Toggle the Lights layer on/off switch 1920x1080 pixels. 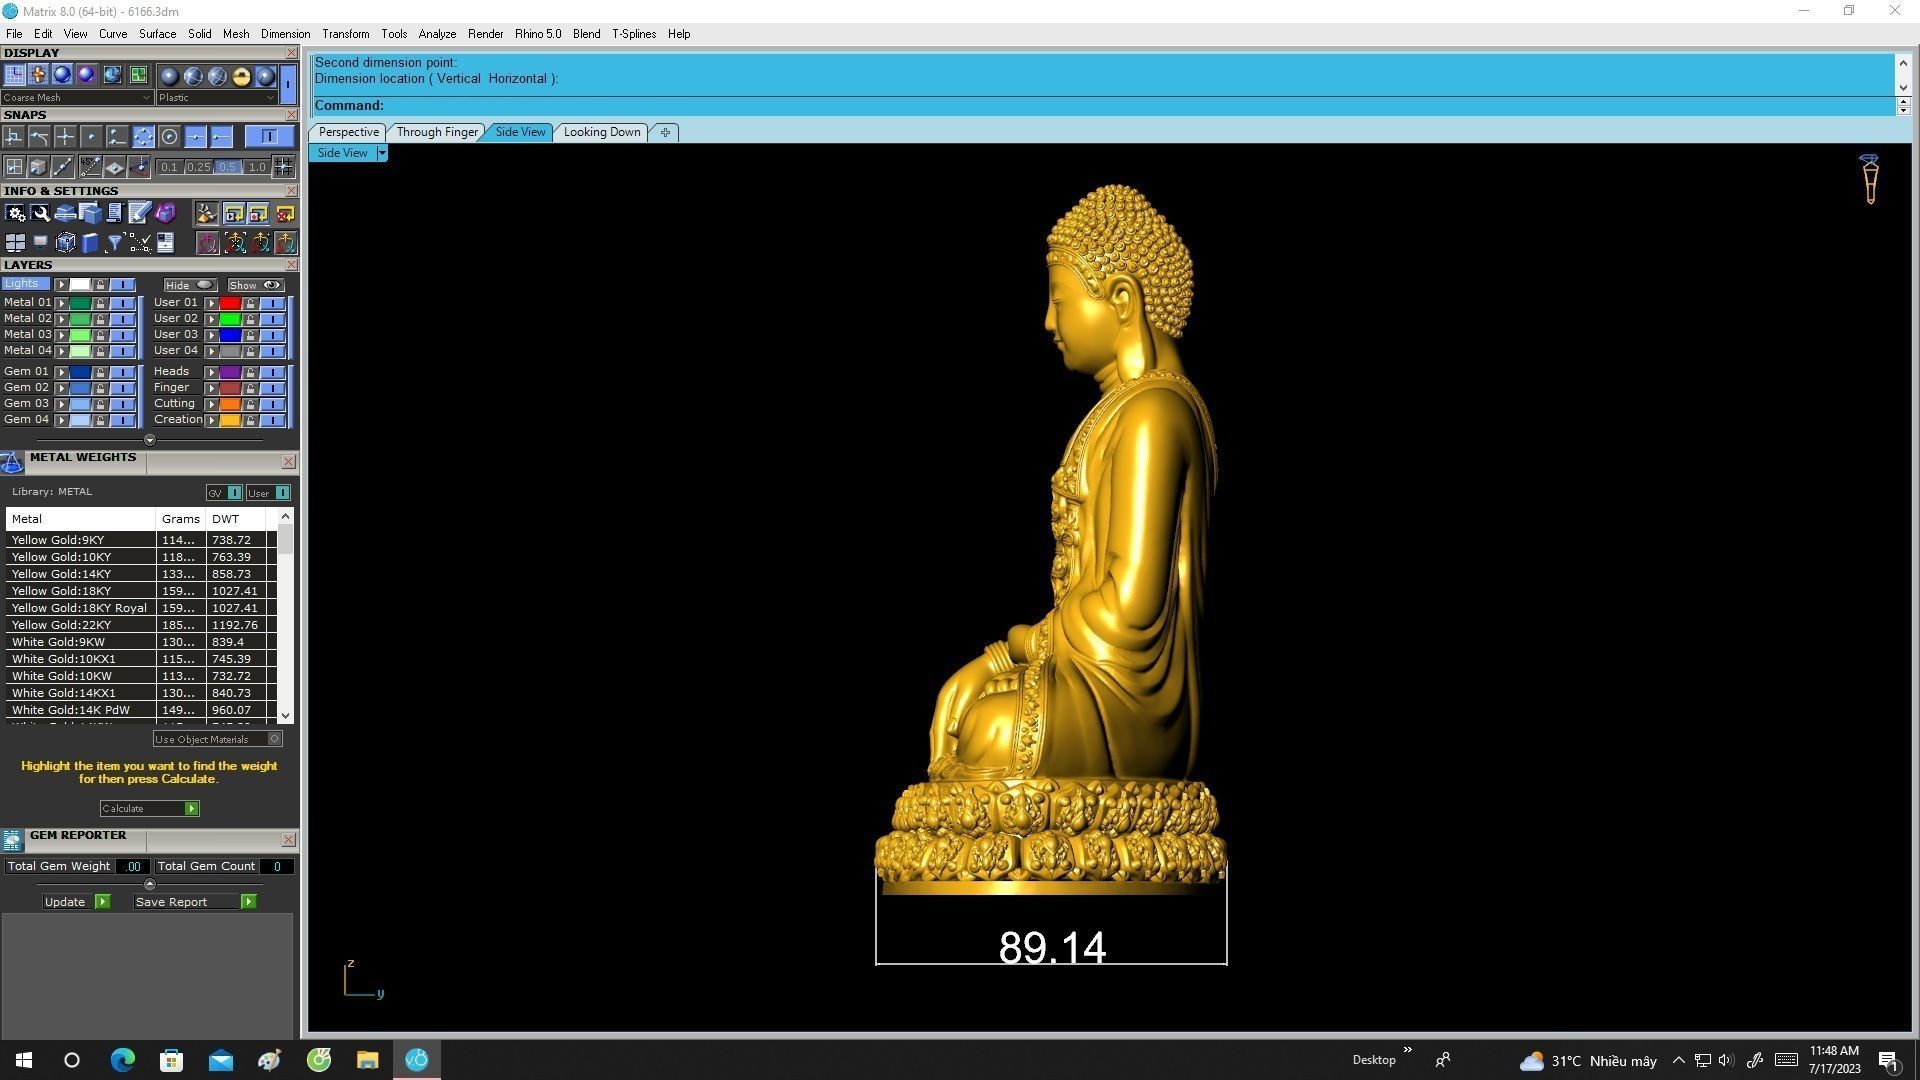[122, 285]
